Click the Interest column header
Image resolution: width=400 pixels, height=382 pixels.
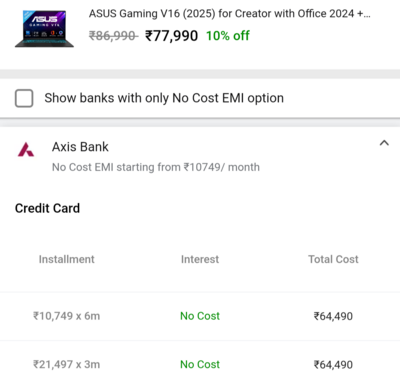[200, 259]
